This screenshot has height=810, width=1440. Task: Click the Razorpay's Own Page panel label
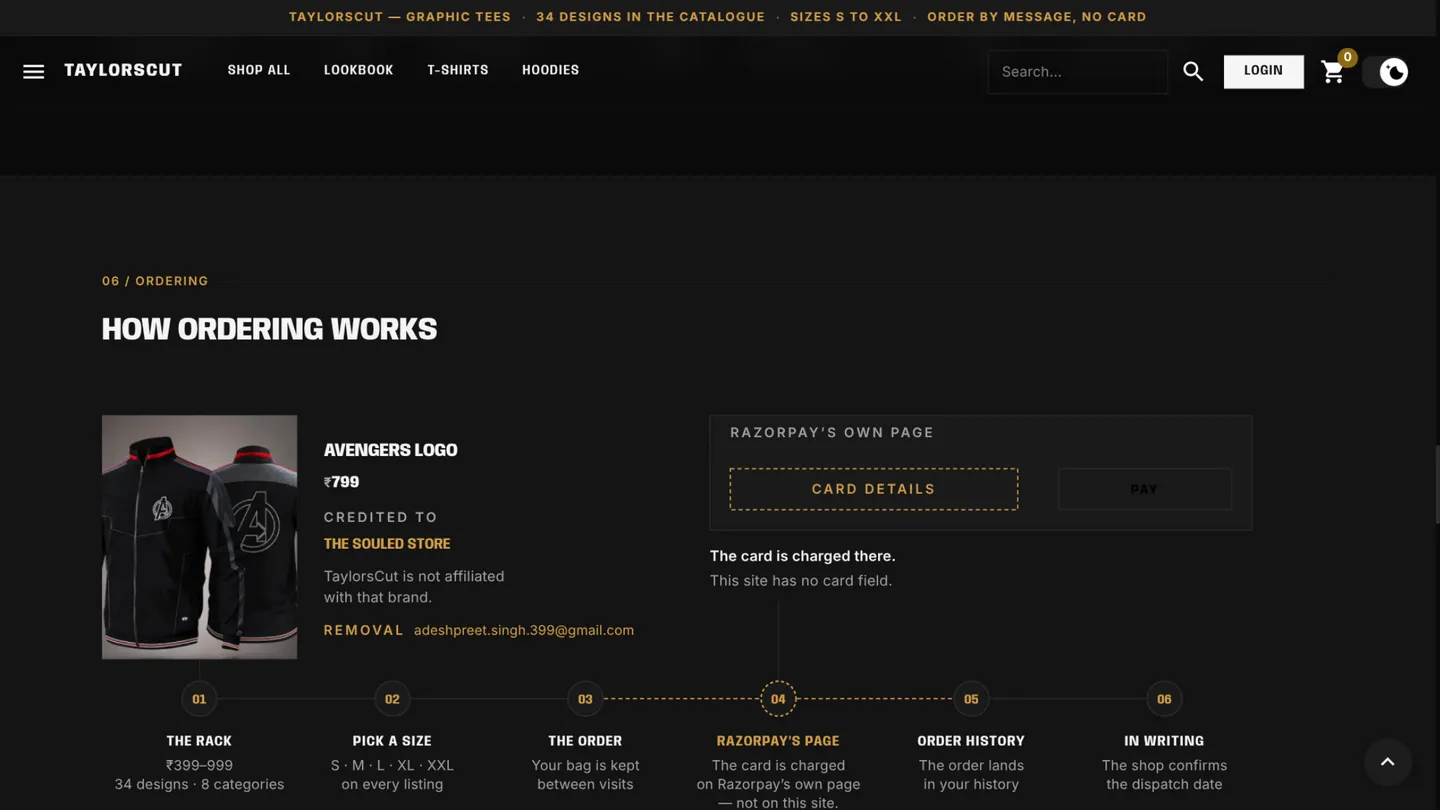(832, 433)
